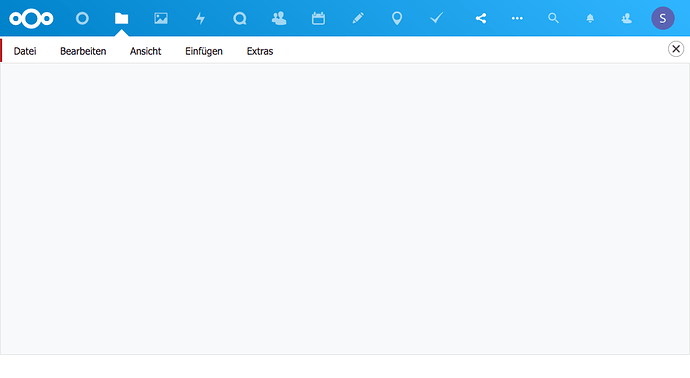Open the Activity lightning bolt icon
Viewport: 690px width, 378px height.
pos(200,18)
